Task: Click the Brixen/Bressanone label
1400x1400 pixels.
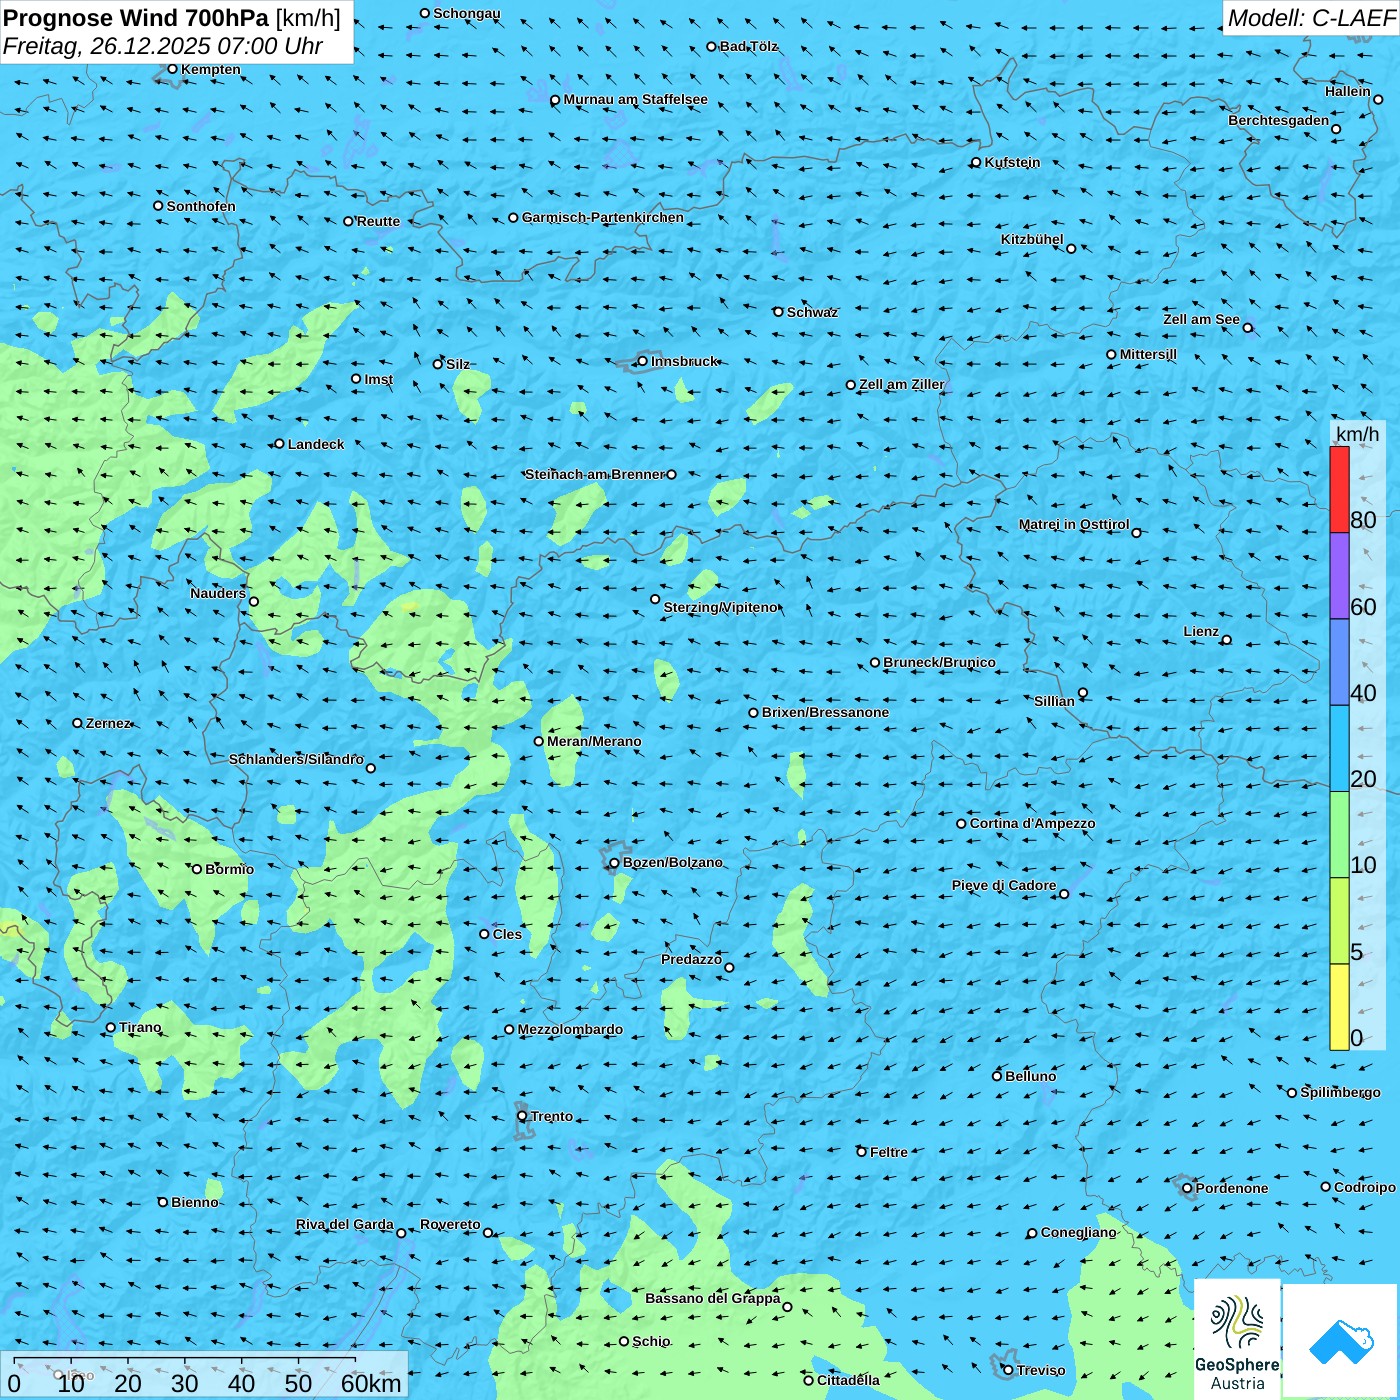Action: click(825, 712)
